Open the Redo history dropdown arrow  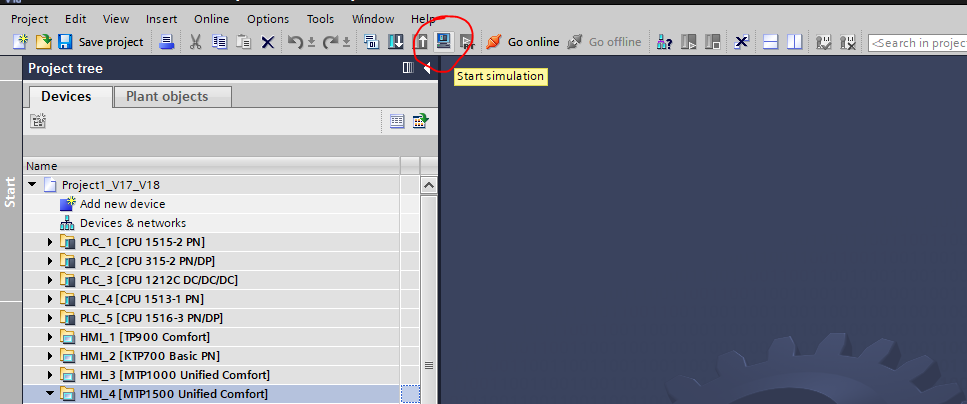coord(347,42)
